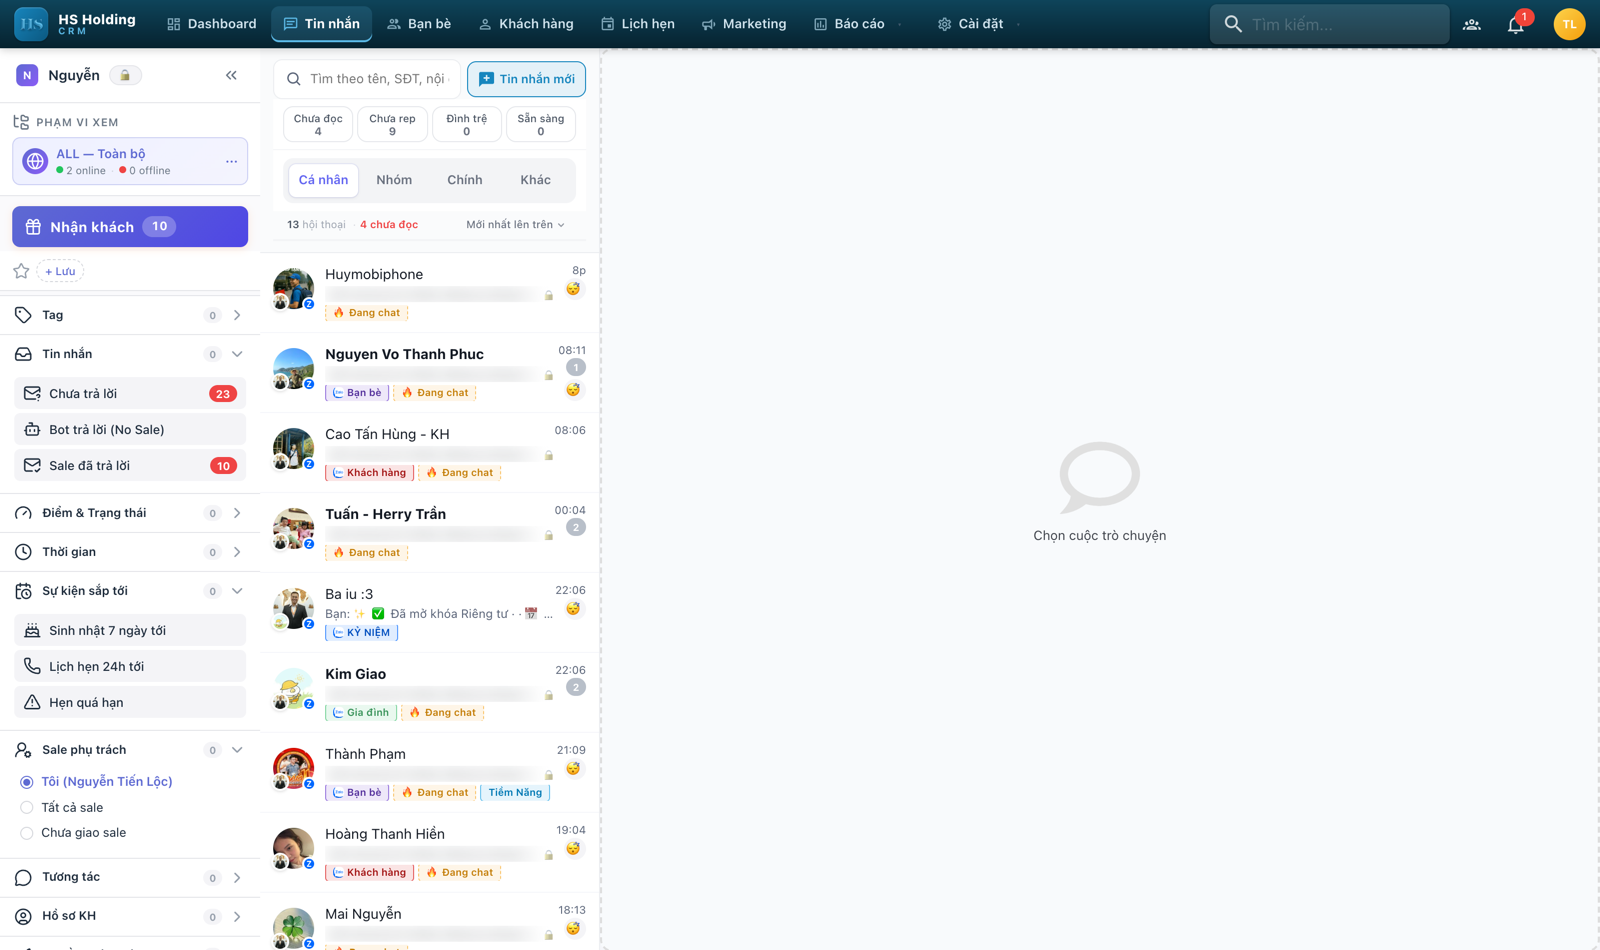This screenshot has width=1600, height=950.
Task: Toggle the Chưa đọc 4 filter chip
Action: (x=318, y=124)
